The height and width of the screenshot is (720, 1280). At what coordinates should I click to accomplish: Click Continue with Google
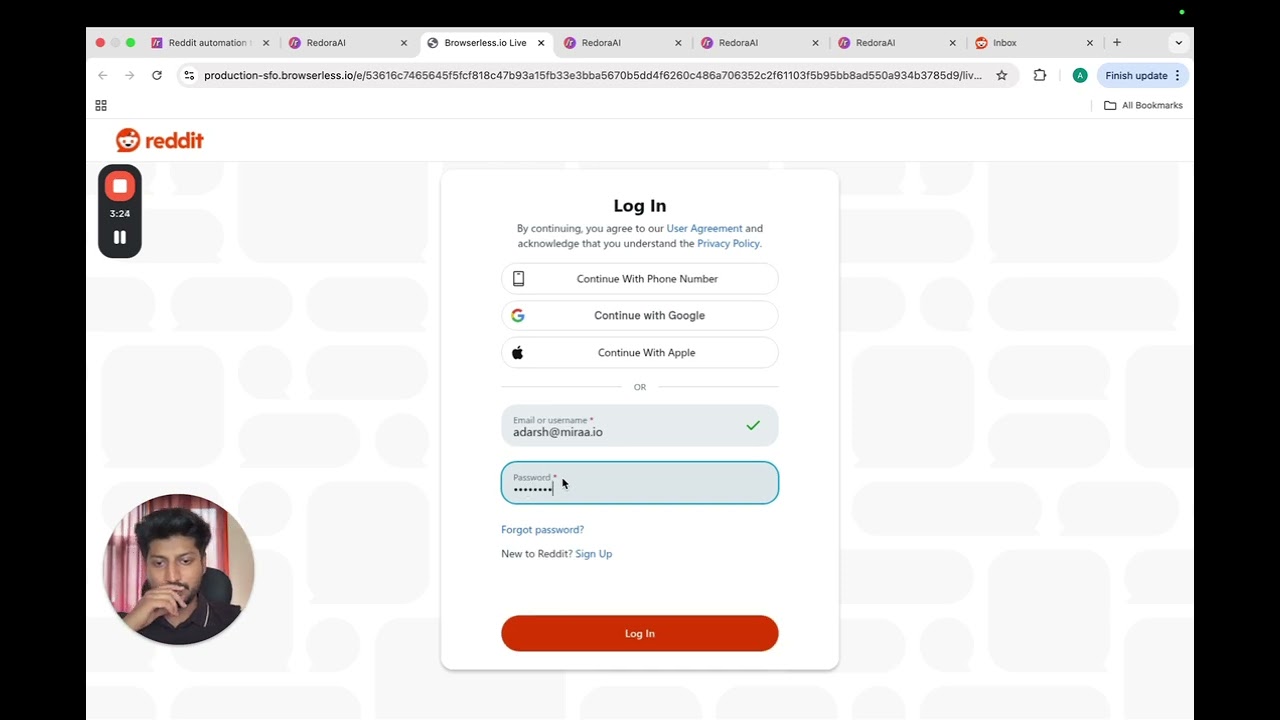pos(640,315)
